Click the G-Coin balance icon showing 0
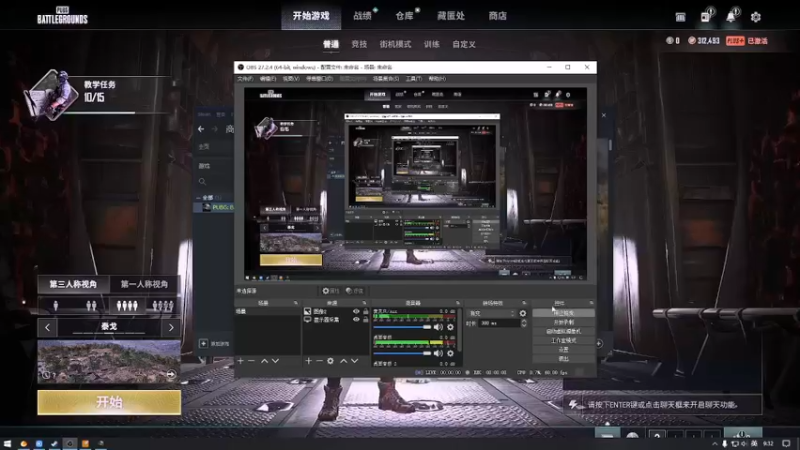Screen dimensions: 800x450 [669, 40]
